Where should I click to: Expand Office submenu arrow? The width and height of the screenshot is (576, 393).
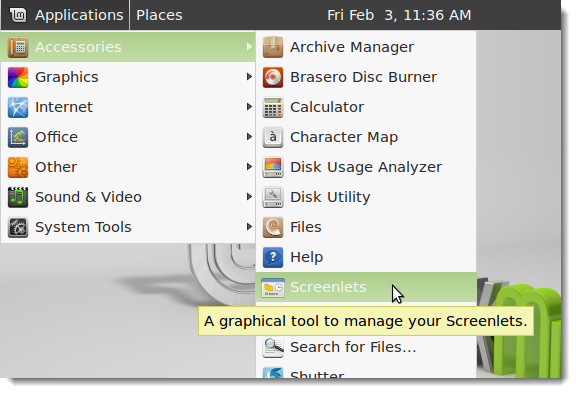pos(249,137)
